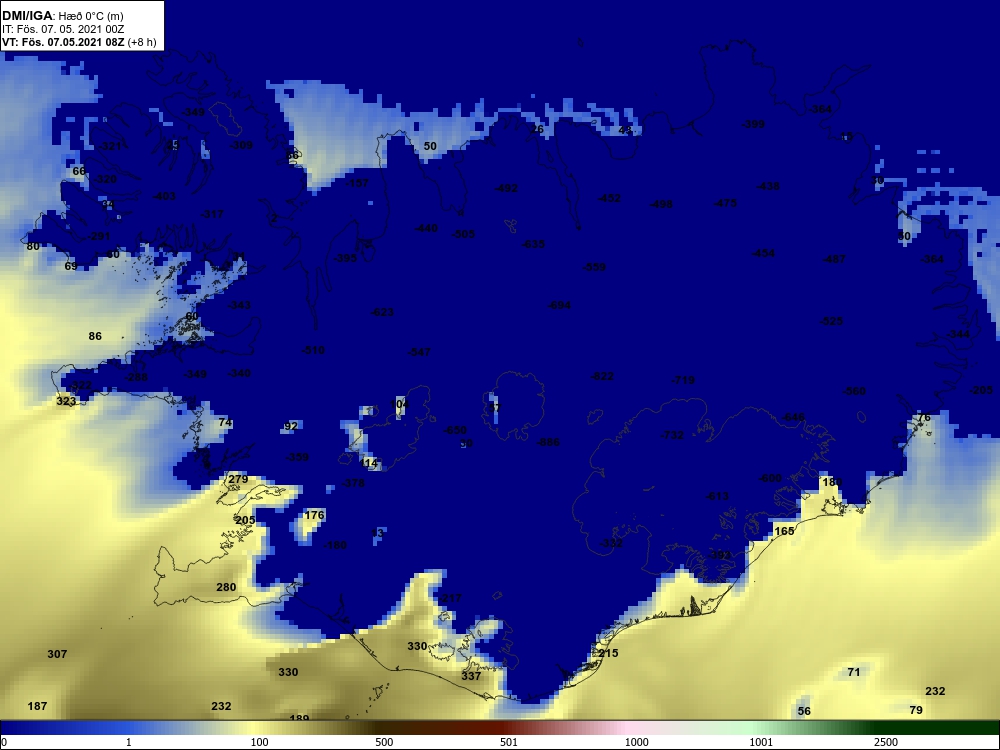Click the map value '79'
The height and width of the screenshot is (750, 1000).
click(916, 710)
